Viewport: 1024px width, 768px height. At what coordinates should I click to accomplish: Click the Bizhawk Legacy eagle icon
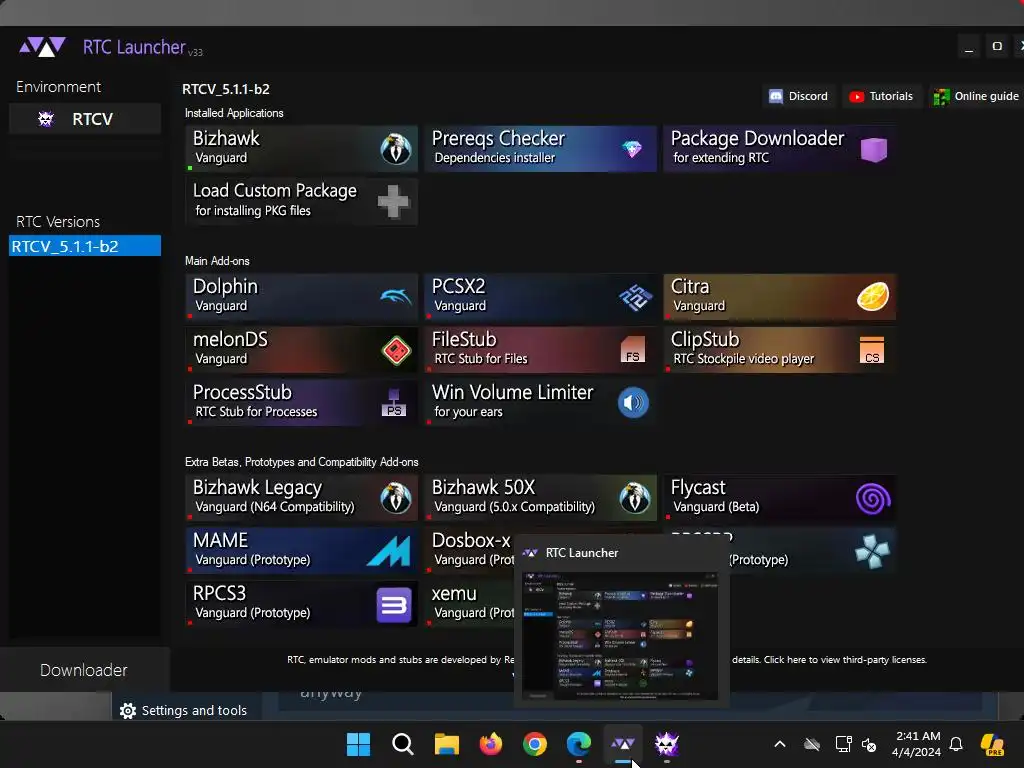pyautogui.click(x=396, y=498)
